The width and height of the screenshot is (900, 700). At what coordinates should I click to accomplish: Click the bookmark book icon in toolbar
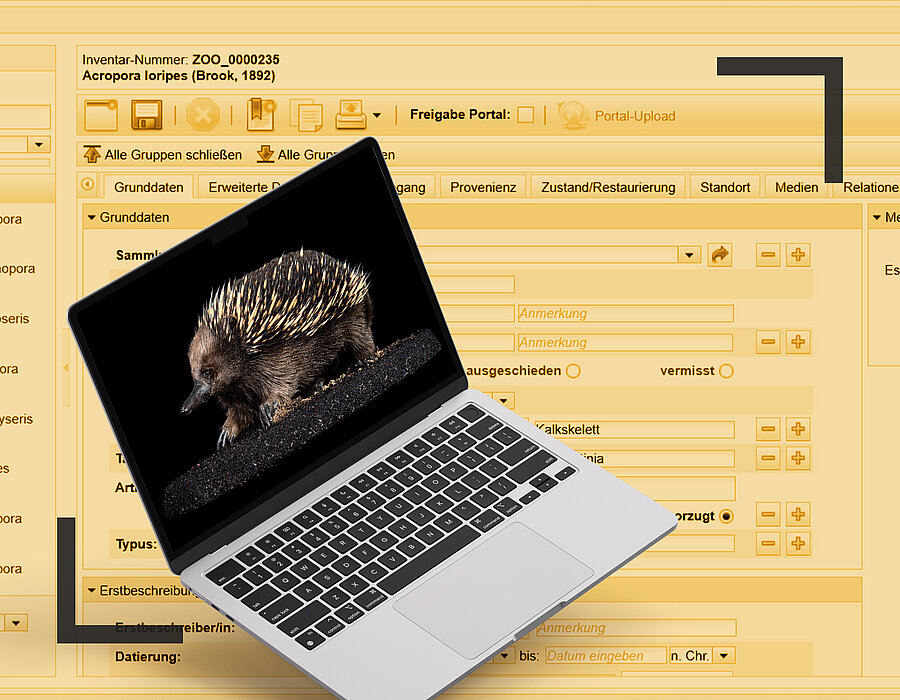click(x=260, y=115)
